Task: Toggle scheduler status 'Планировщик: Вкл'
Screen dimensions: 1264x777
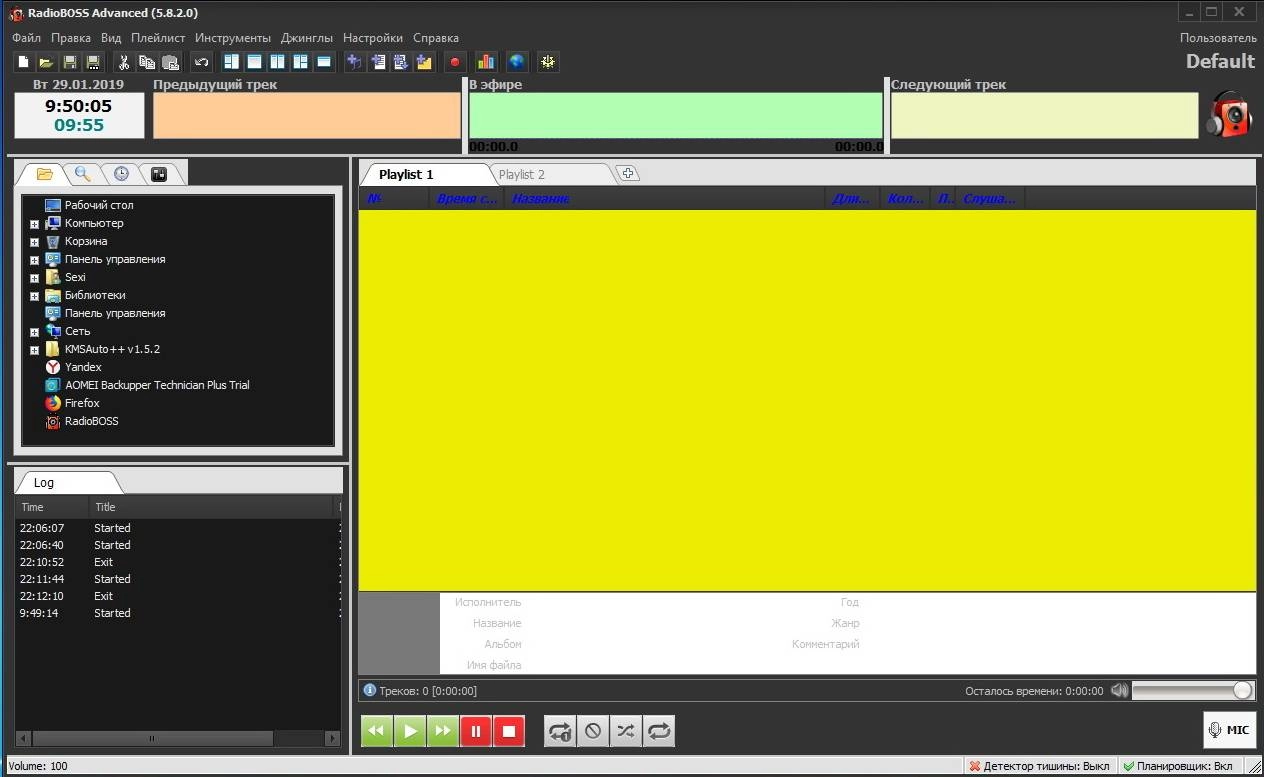Action: [x=1177, y=766]
